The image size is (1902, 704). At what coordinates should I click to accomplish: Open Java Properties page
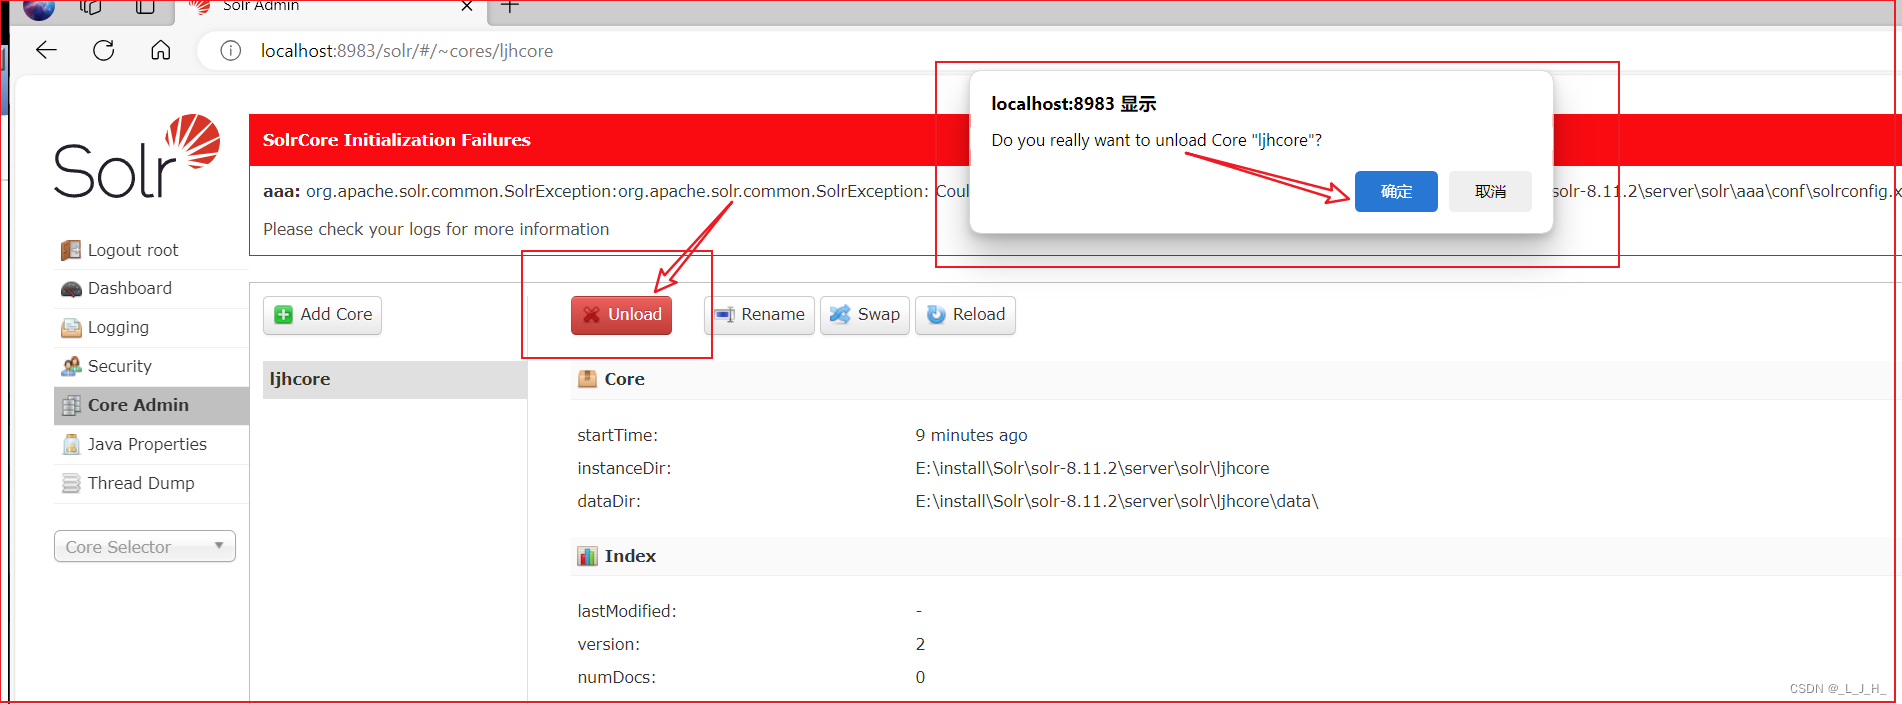tap(151, 445)
